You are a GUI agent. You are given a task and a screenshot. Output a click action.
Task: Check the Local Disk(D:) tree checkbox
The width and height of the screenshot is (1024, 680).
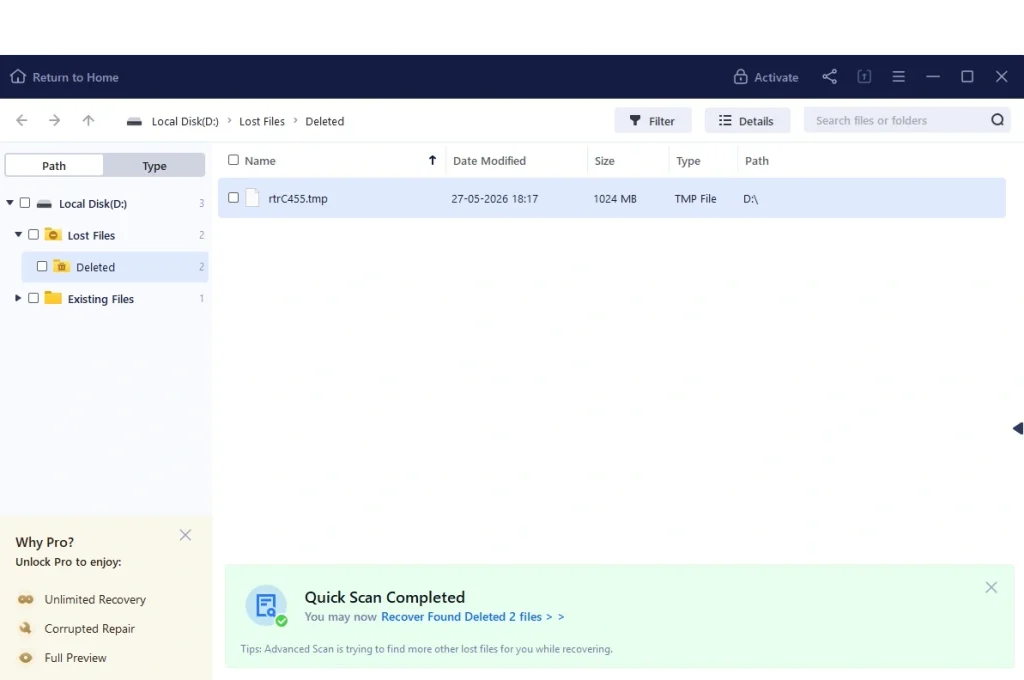[x=25, y=203]
